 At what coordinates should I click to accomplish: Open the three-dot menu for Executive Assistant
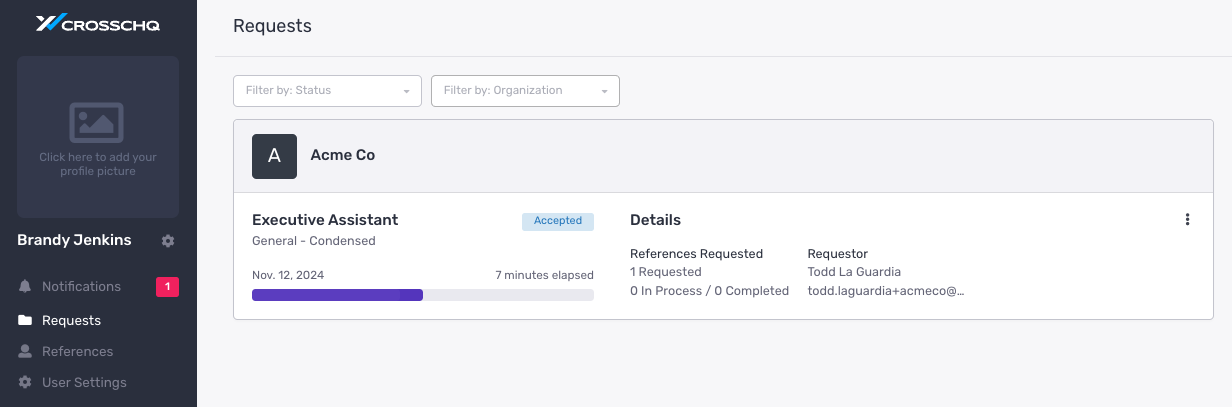(1187, 220)
